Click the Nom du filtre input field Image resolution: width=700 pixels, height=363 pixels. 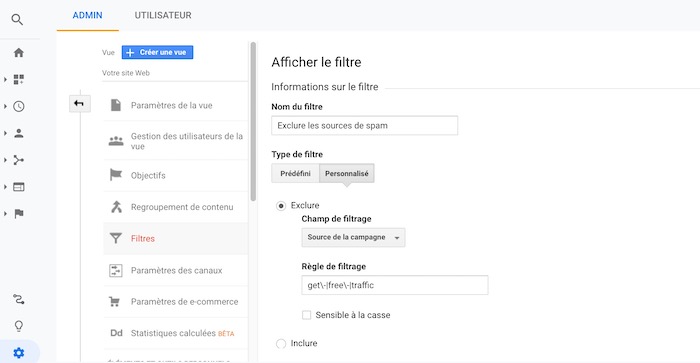coord(364,125)
